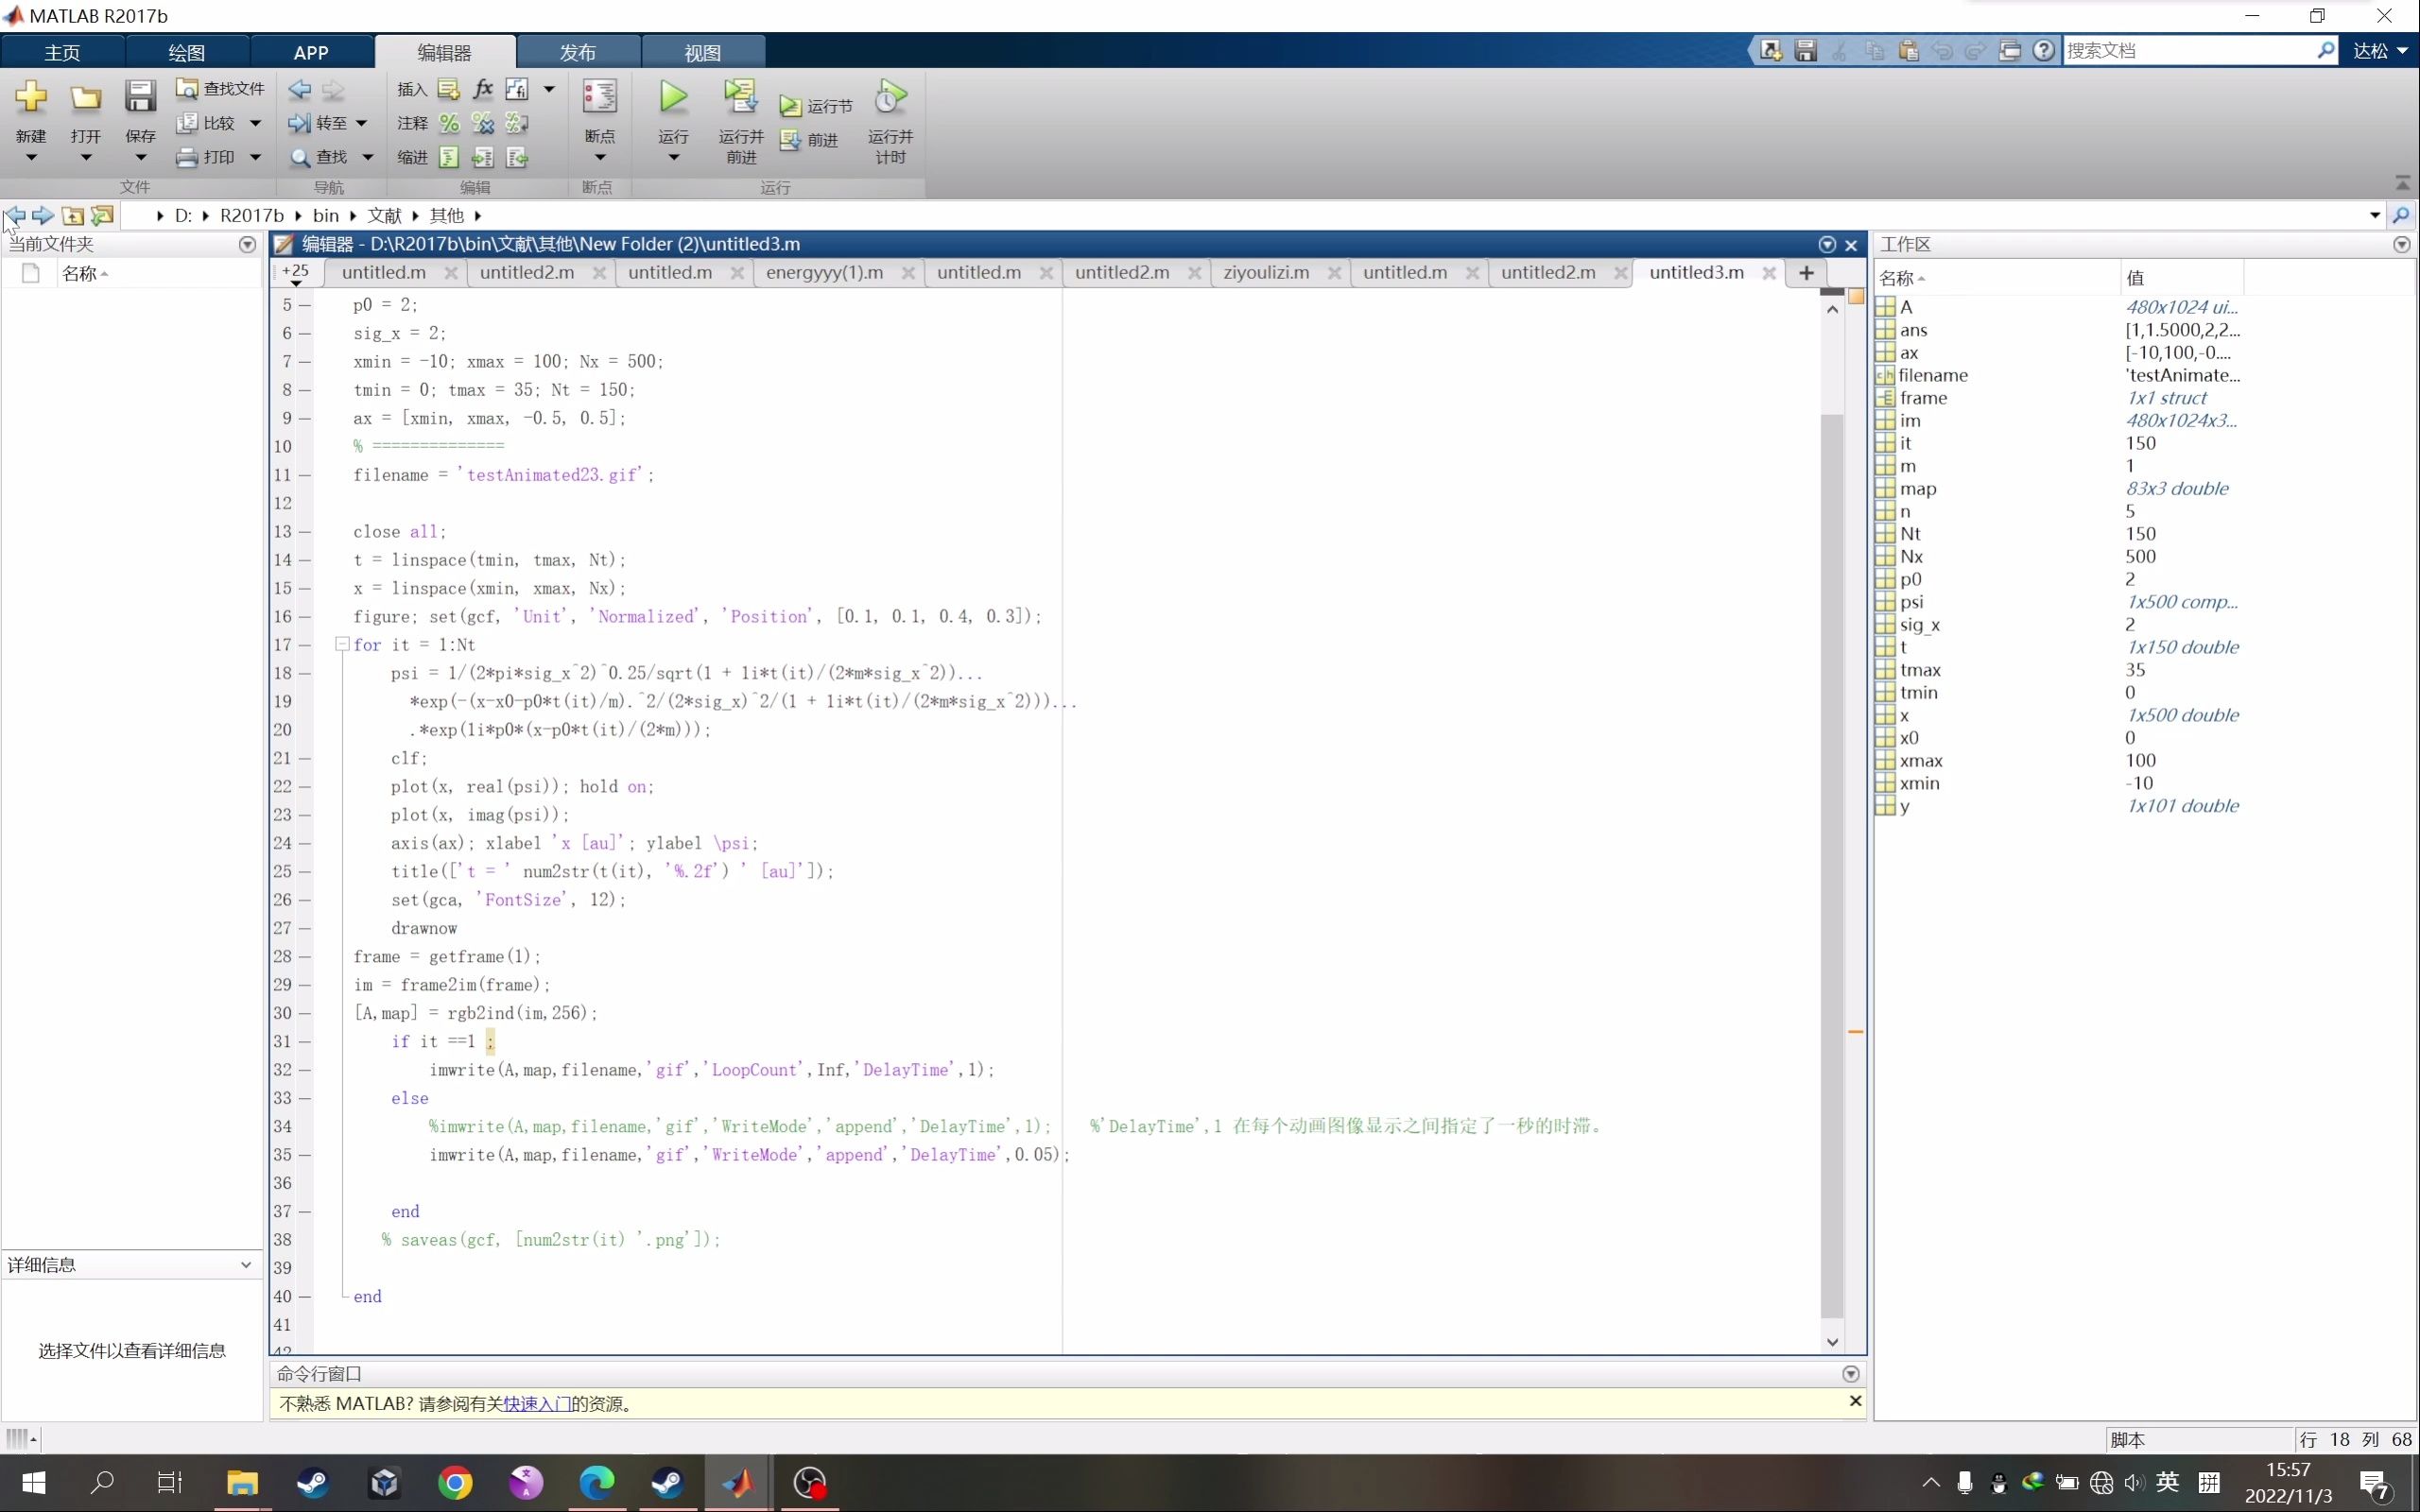Screen dimensions: 2420x1512
Task: Click the Switch Windows icon in quick access toolbar
Action: pos(2010,50)
